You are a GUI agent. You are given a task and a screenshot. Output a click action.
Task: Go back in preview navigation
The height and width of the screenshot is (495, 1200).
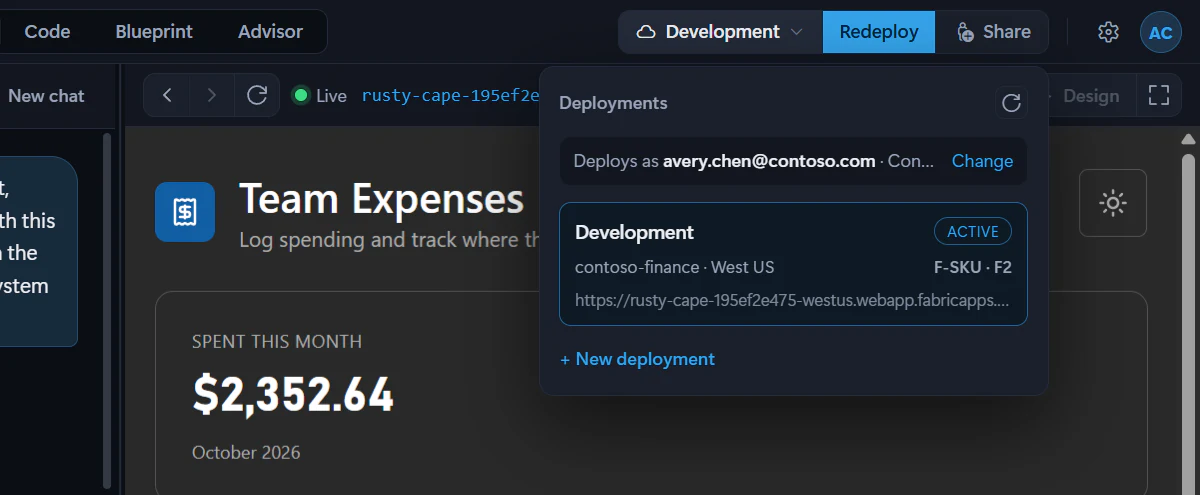pos(167,95)
